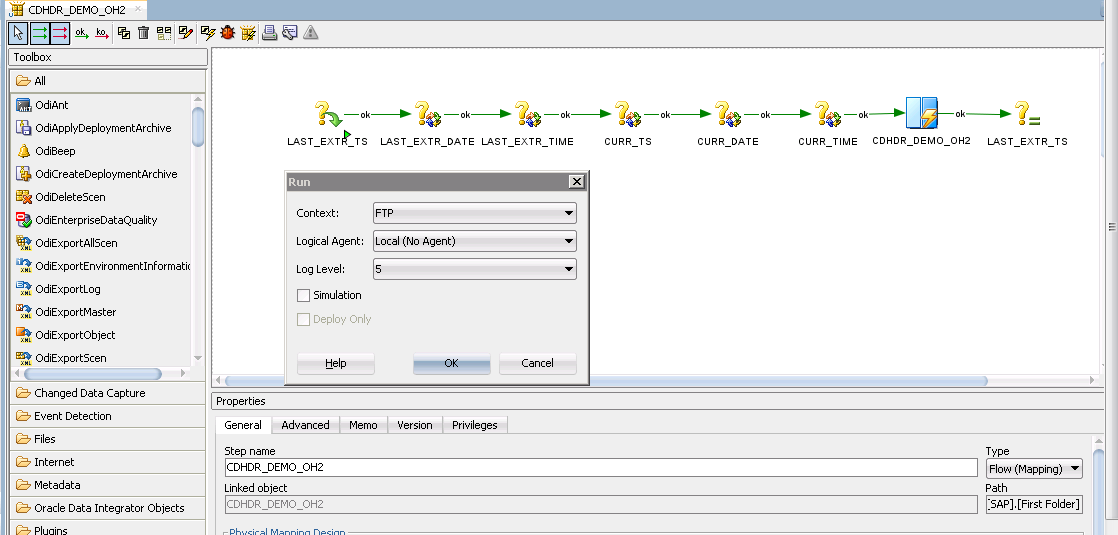
Task: Click the 'ko' failure link toolbar icon
Action: tap(102, 33)
